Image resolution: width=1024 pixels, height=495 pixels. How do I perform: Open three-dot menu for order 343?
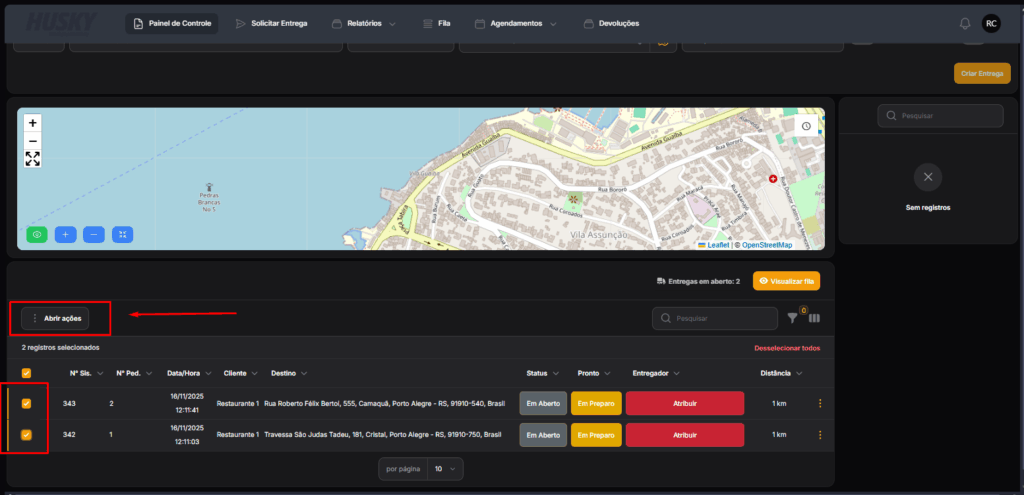coord(820,404)
